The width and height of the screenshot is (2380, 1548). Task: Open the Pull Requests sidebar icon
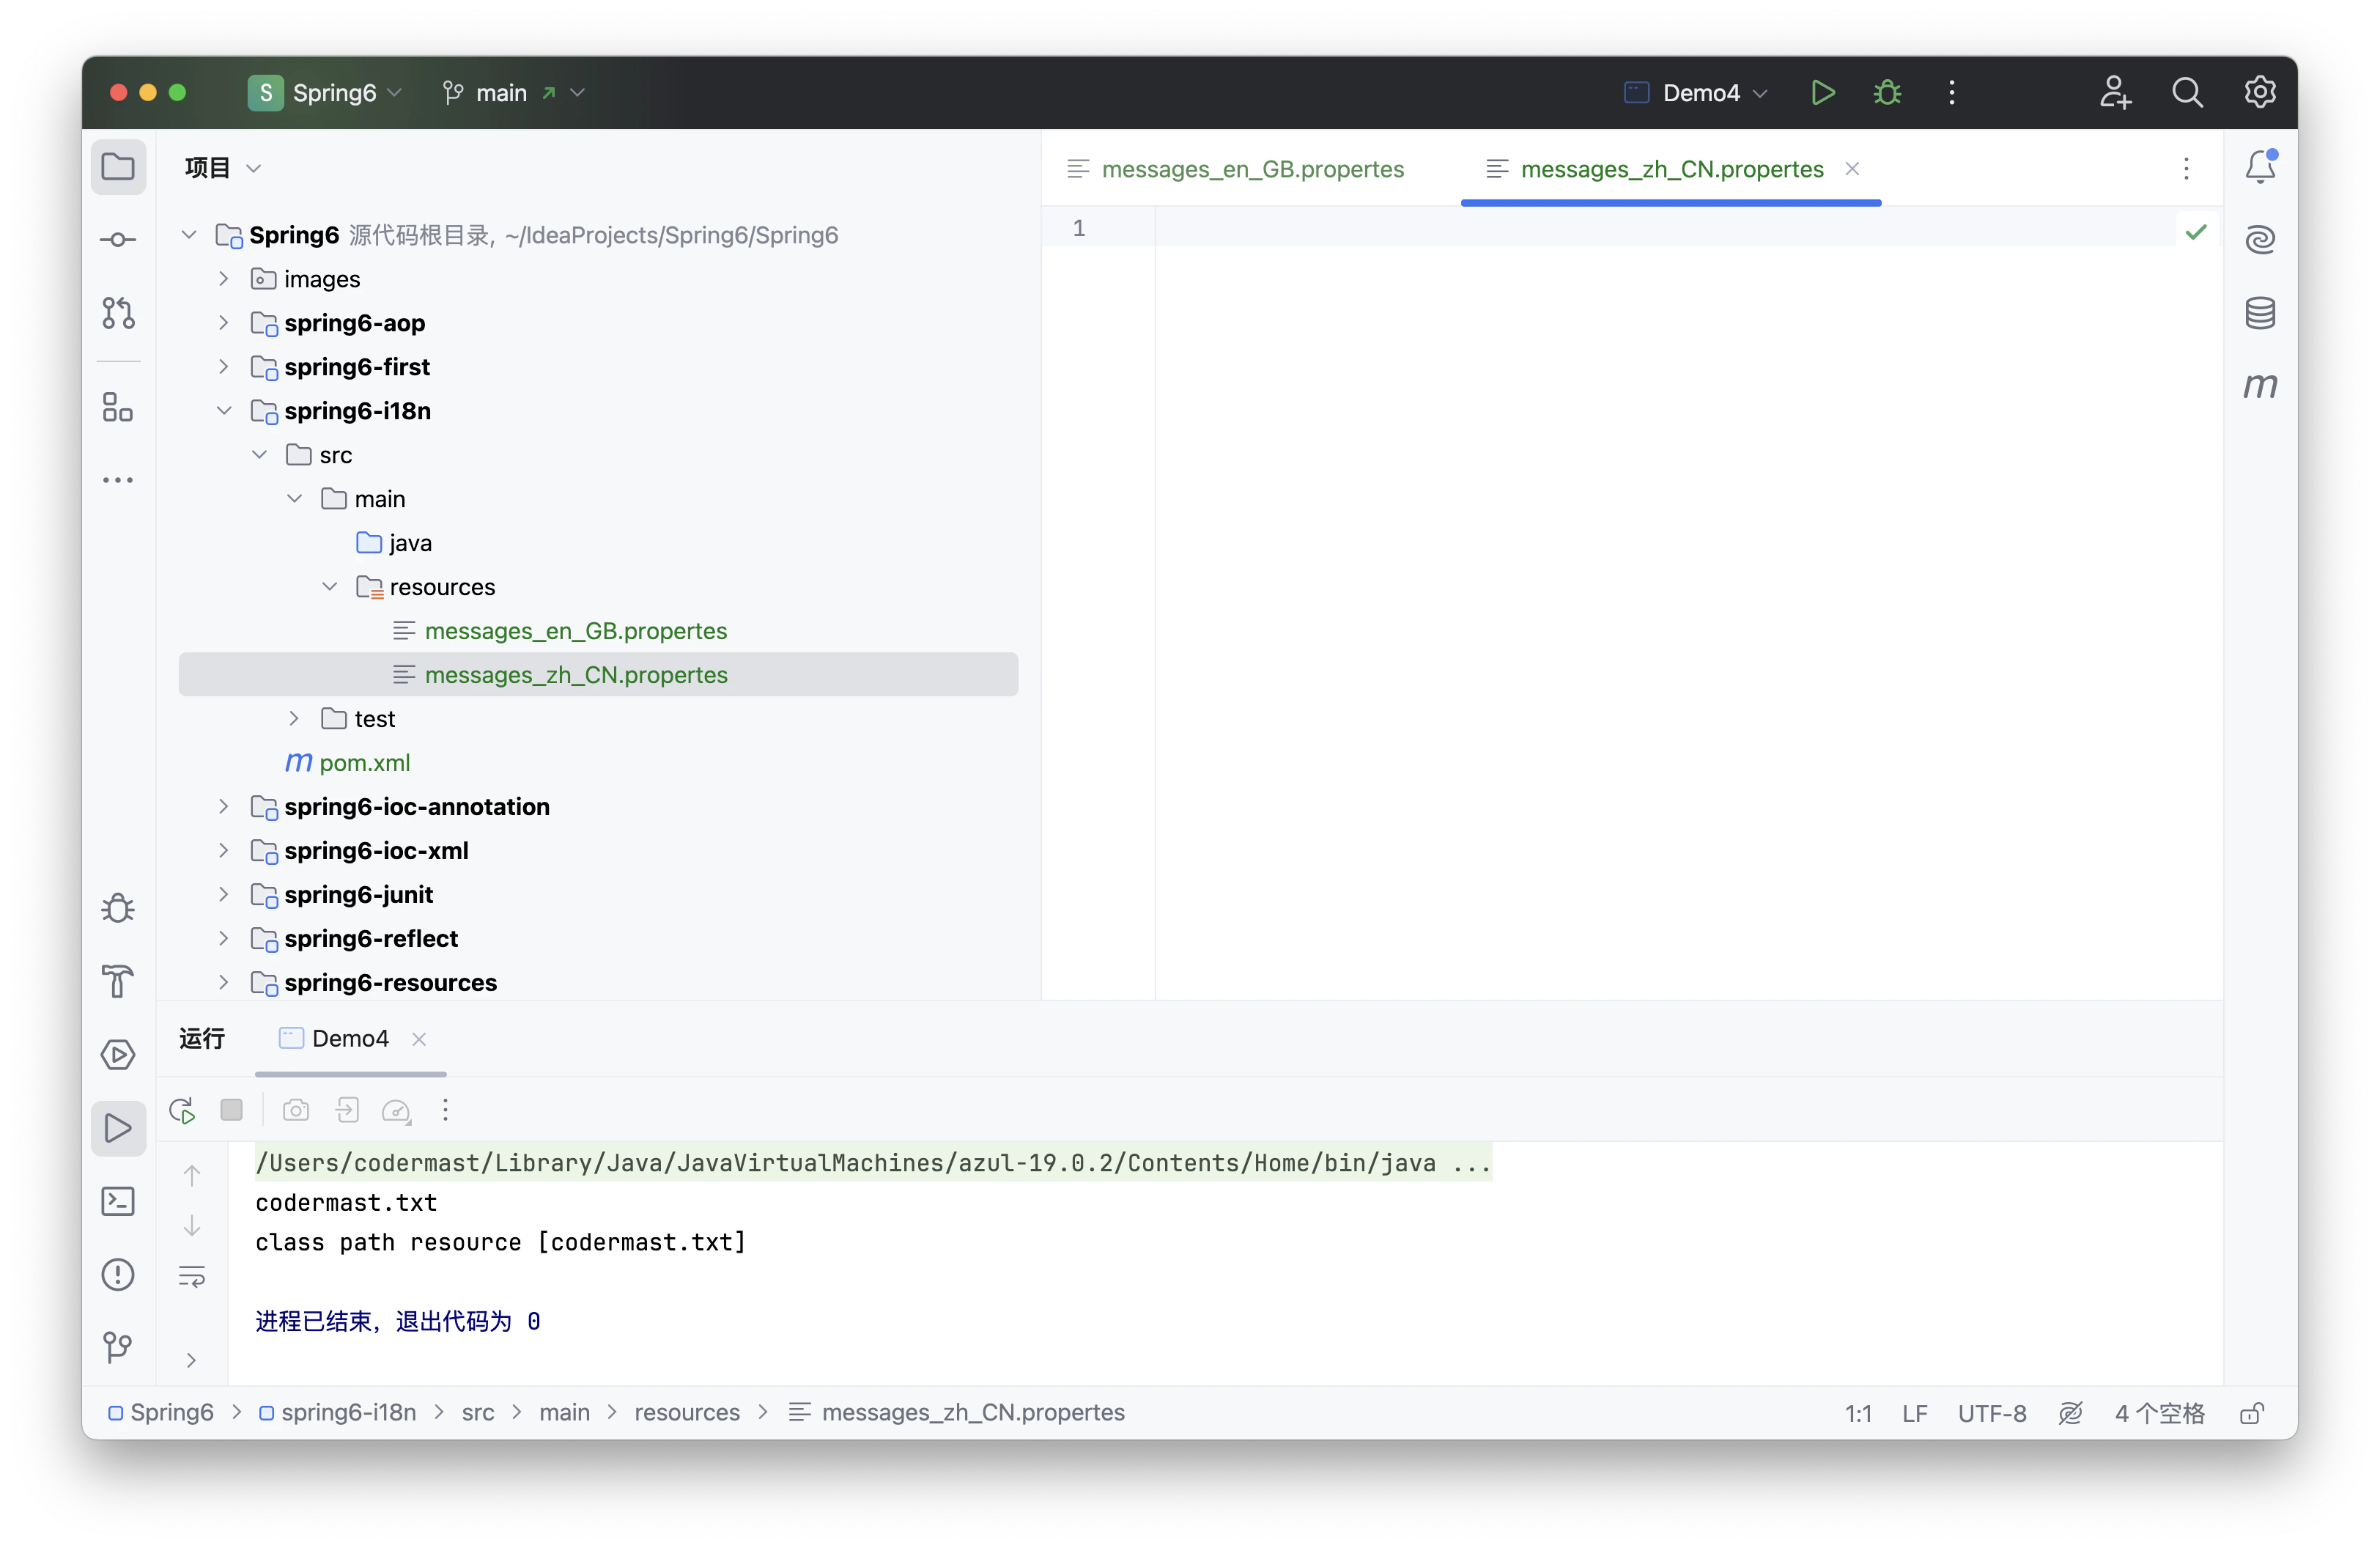(118, 313)
